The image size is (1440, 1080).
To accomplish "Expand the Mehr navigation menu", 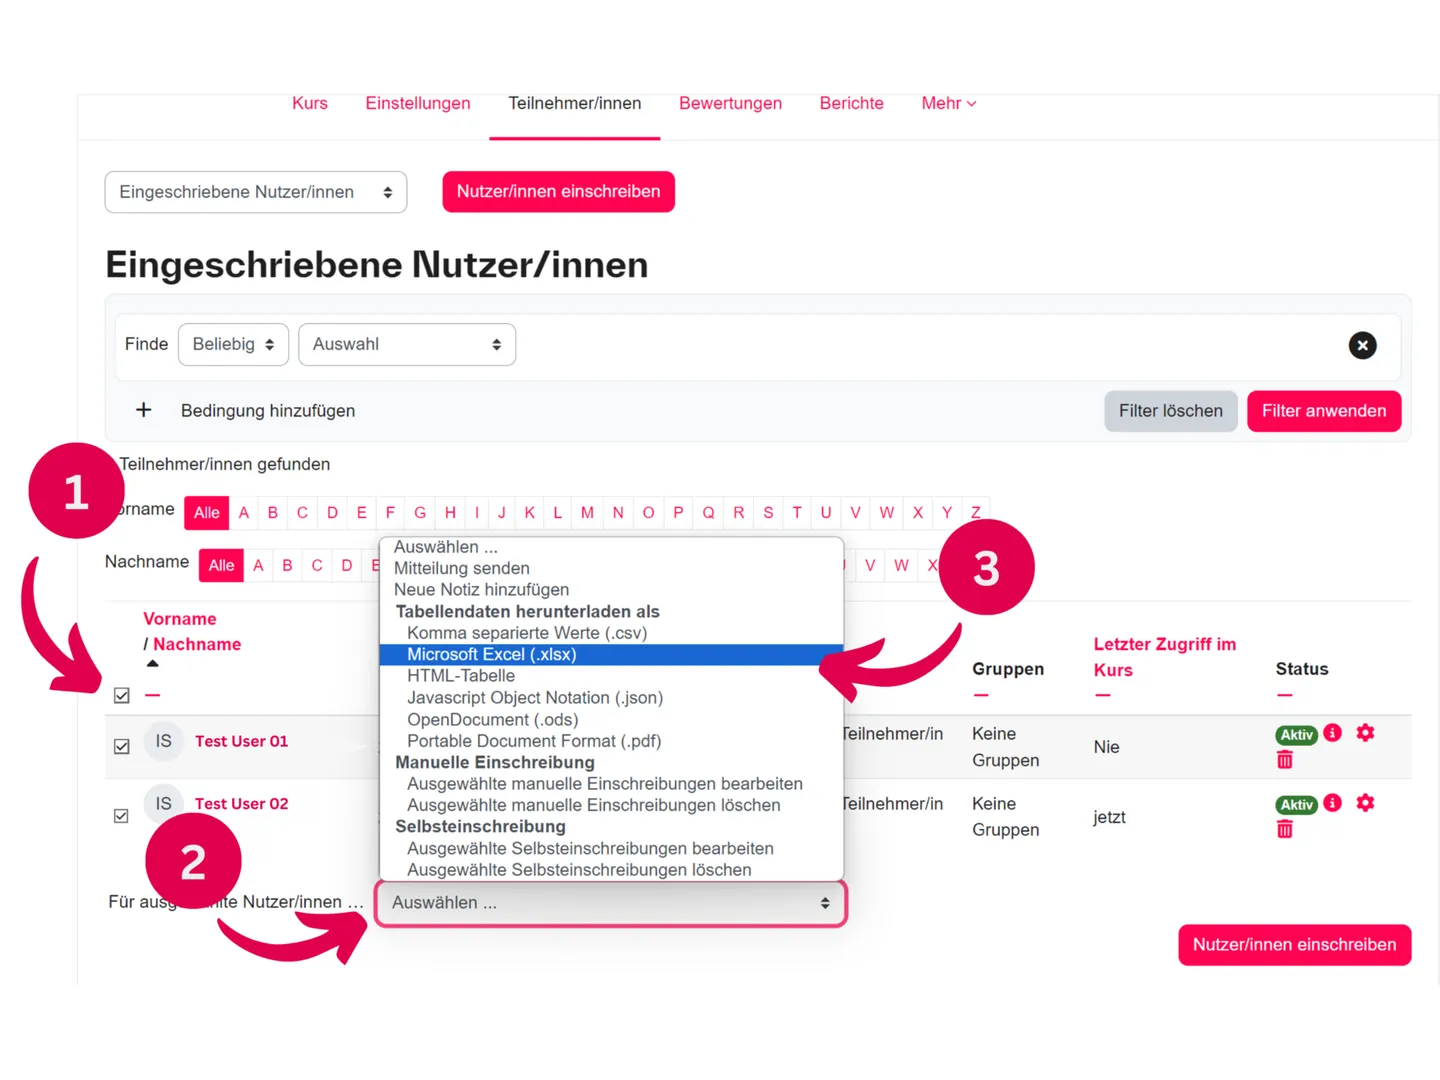I will point(949,103).
